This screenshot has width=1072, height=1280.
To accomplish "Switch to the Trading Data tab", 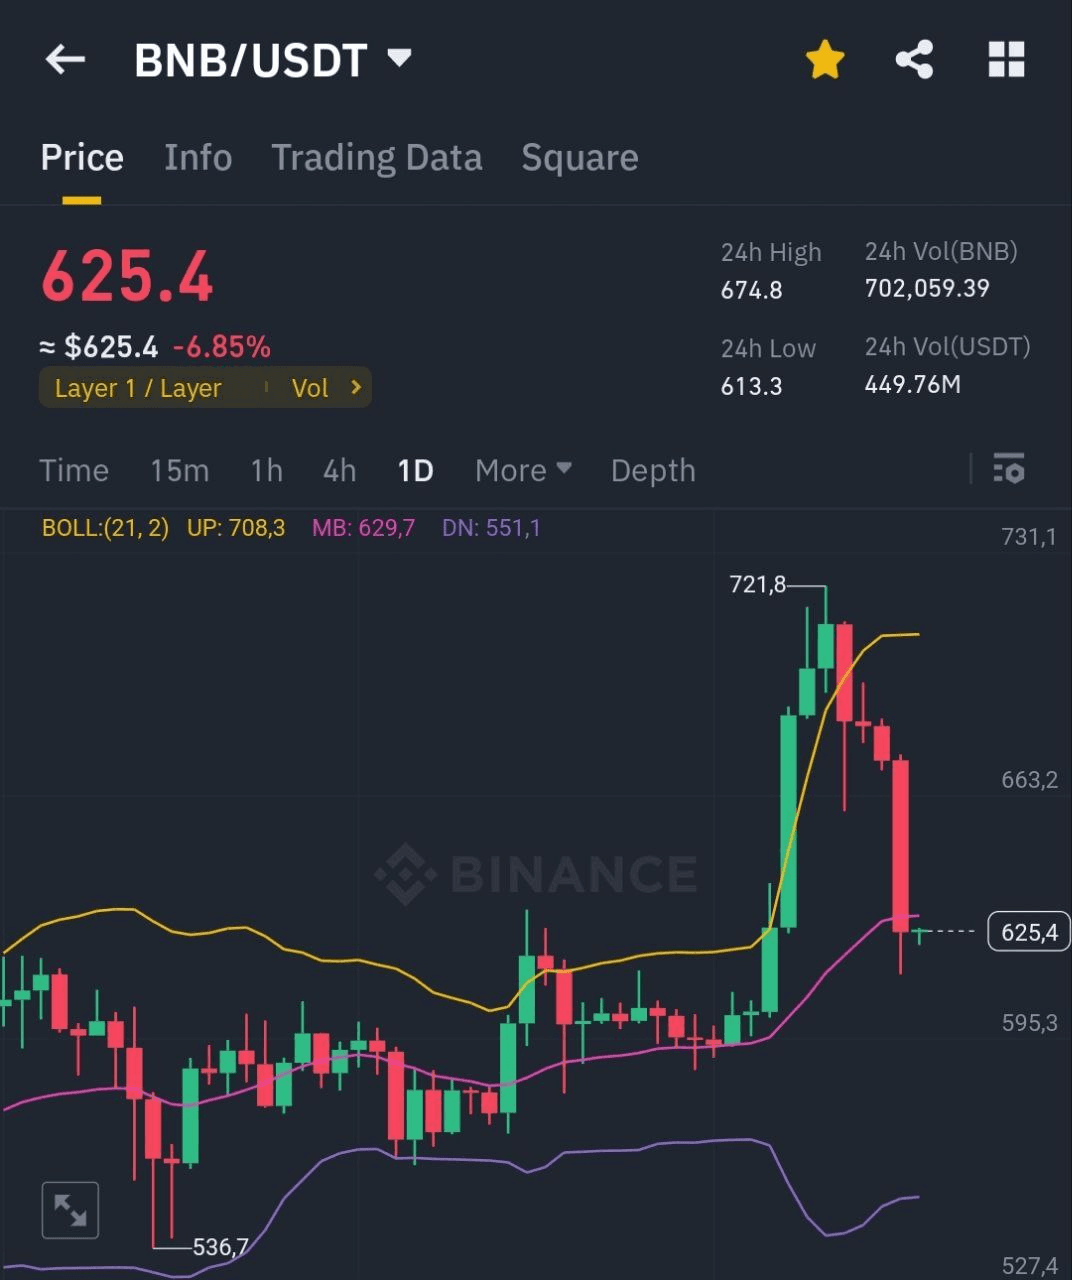I will [x=377, y=158].
